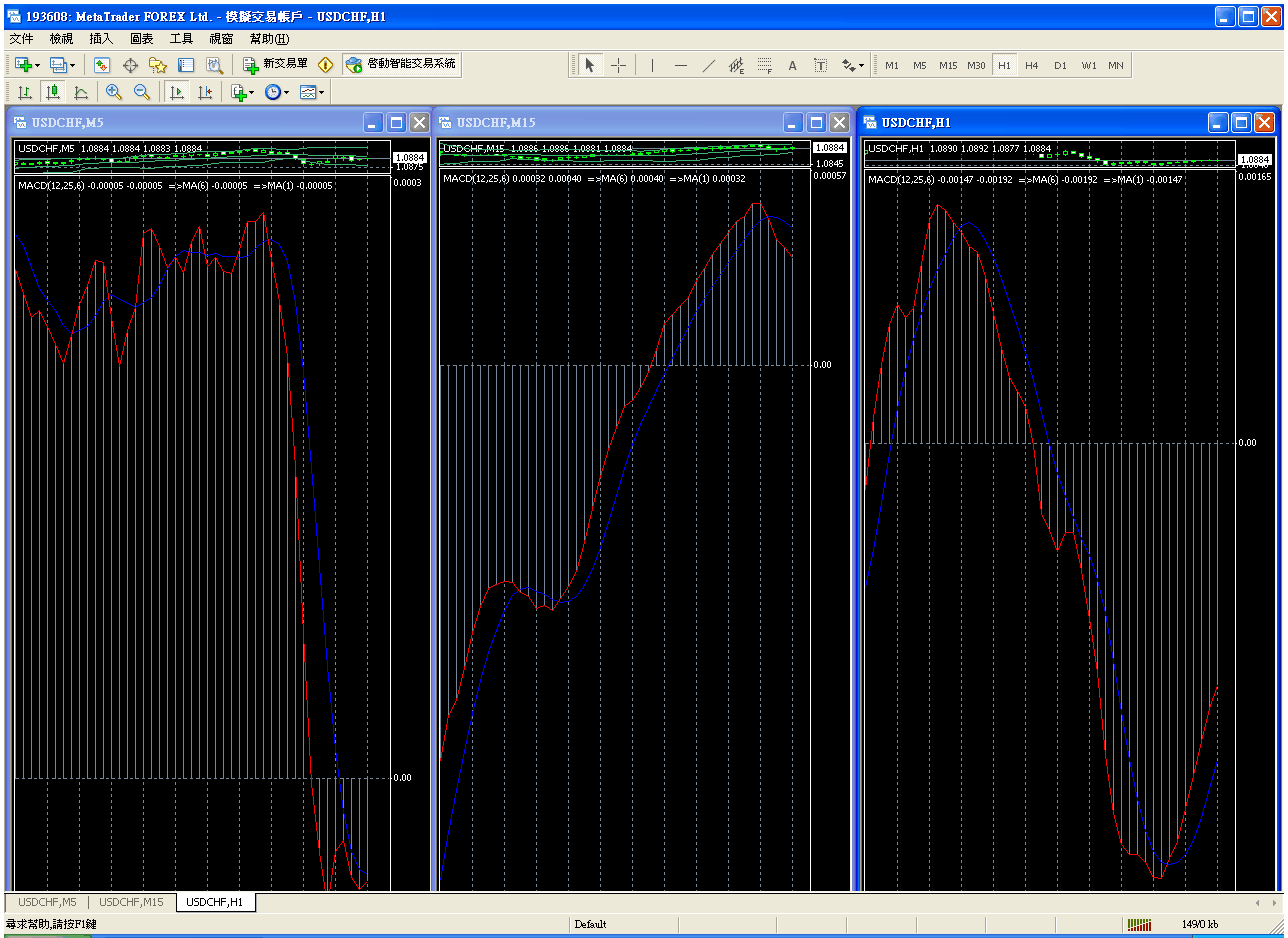Open the Navigator star-folder icon
This screenshot has width=1288, height=938.
click(x=158, y=65)
